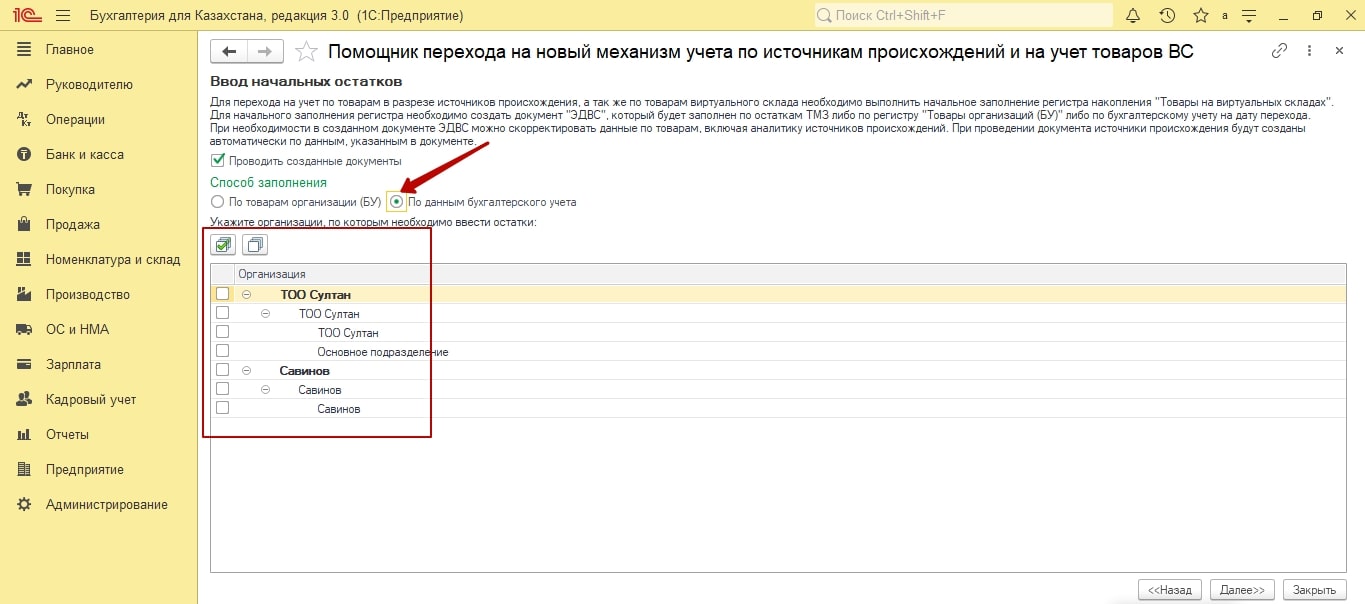Click the uncheck all organizations icon

pyautogui.click(x=255, y=244)
